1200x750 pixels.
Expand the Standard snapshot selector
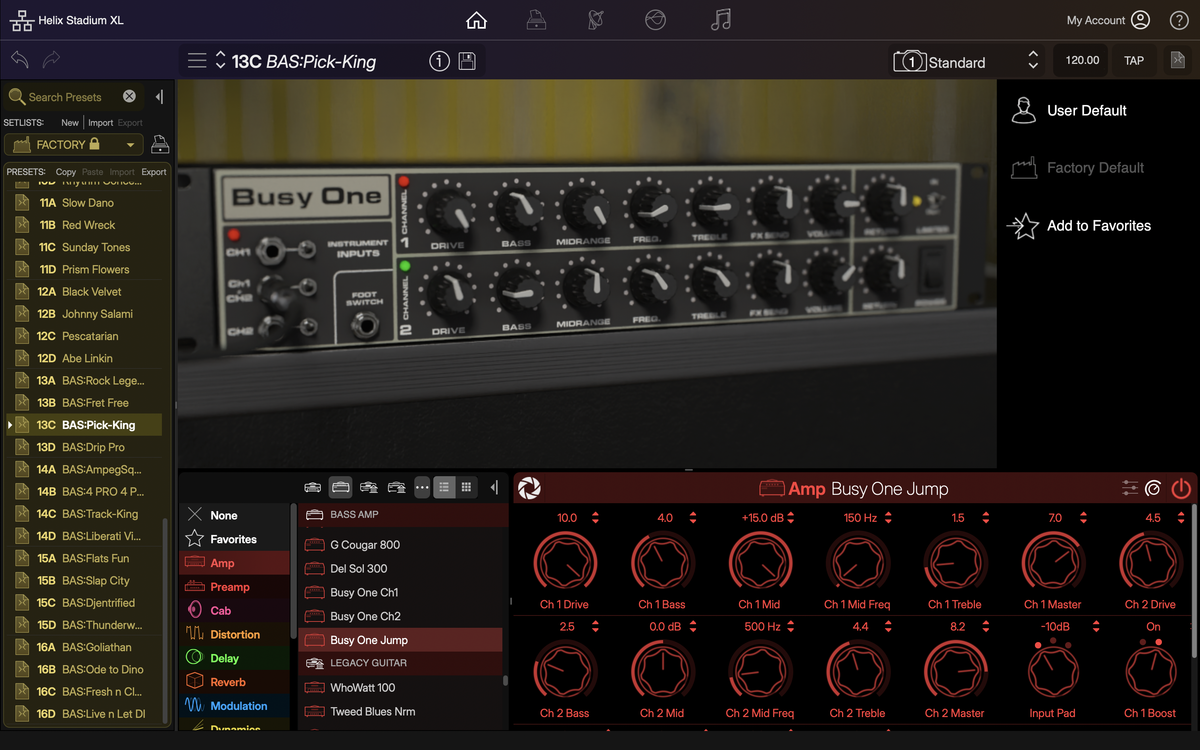point(1033,61)
